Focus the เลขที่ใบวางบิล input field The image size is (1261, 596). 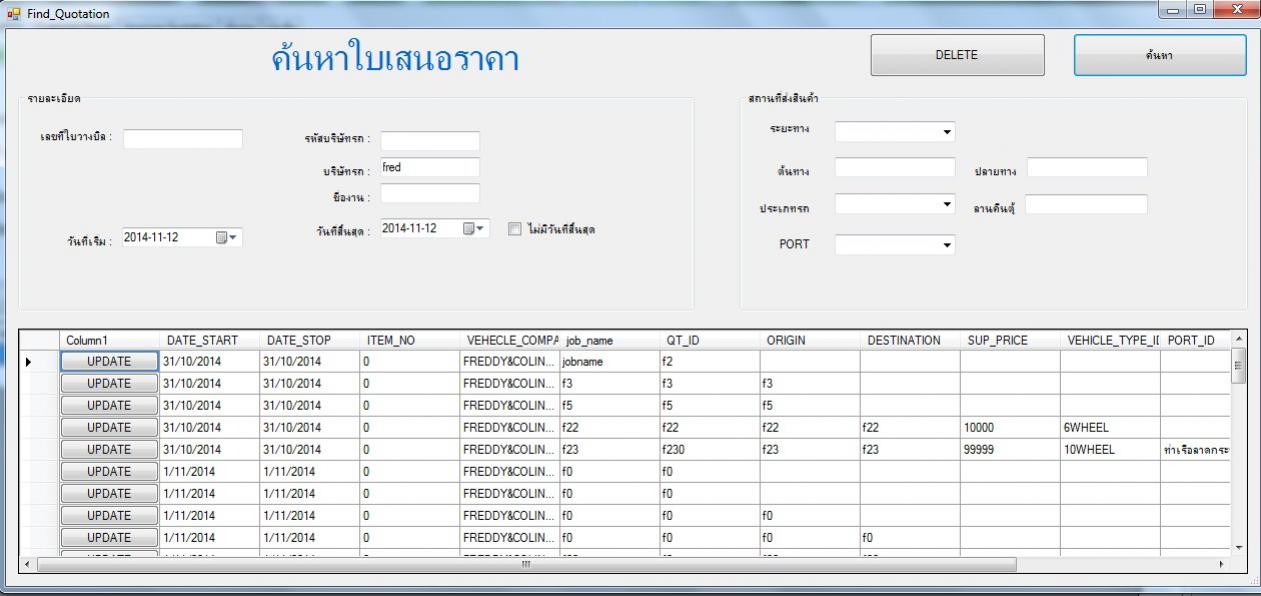183,139
